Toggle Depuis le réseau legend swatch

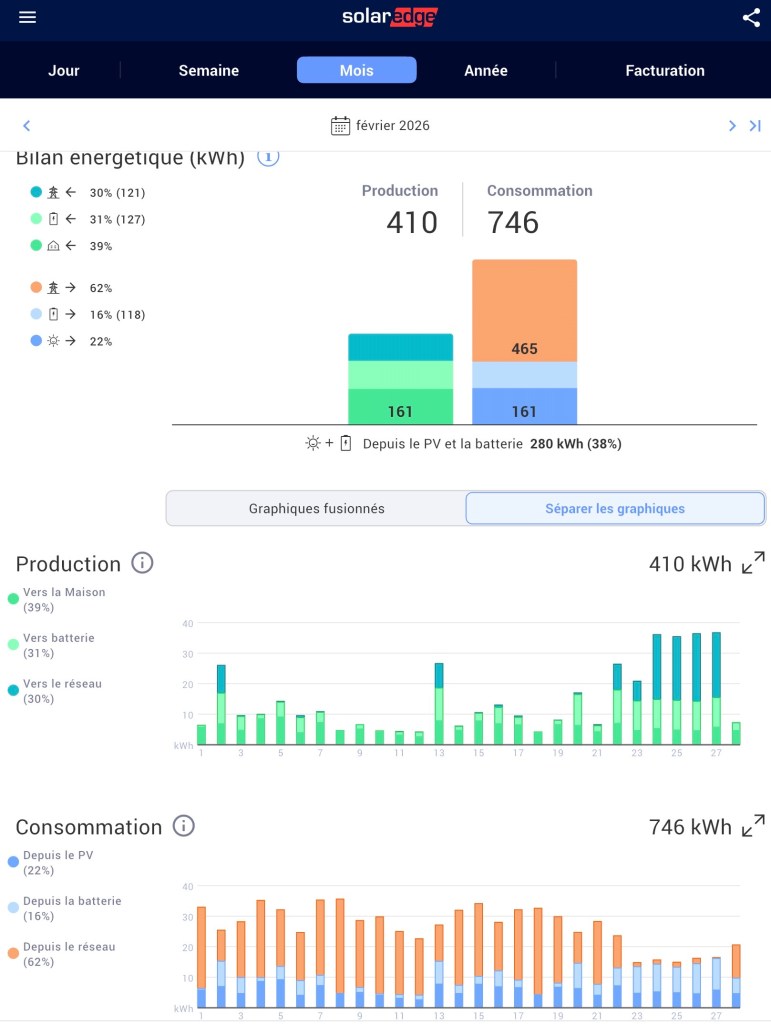13,953
